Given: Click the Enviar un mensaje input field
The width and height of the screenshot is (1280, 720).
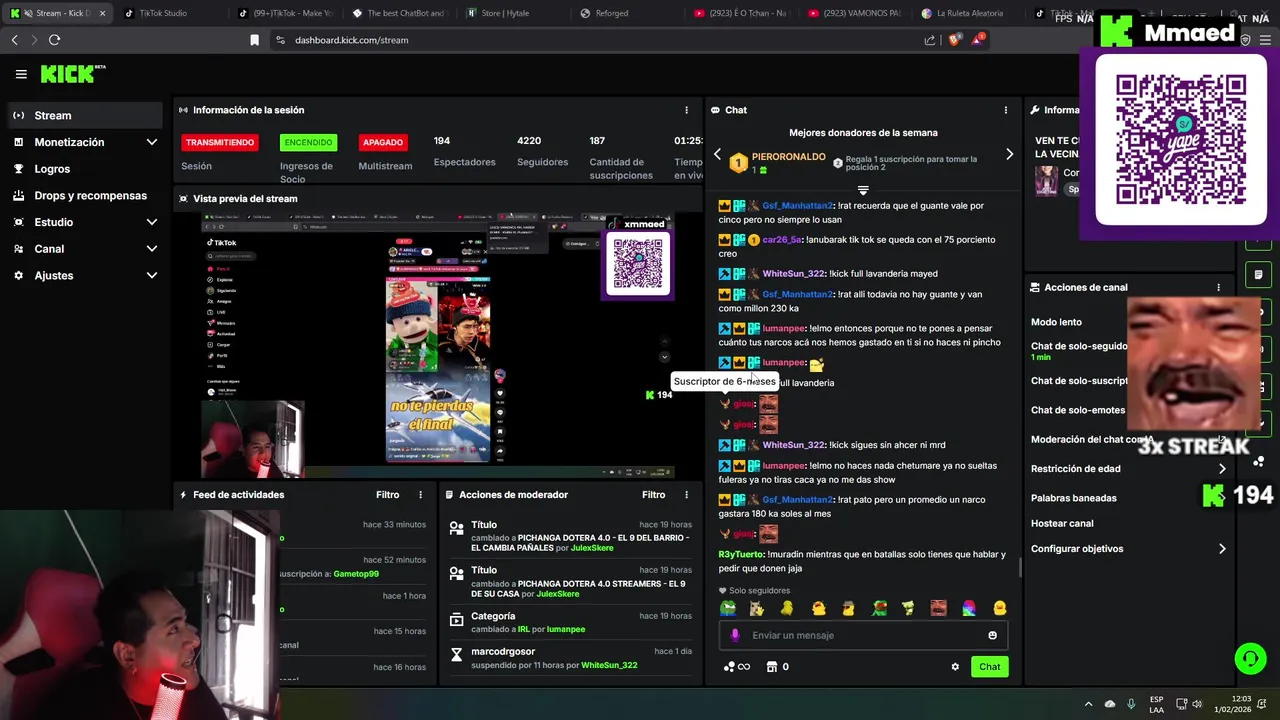Looking at the screenshot, I should [x=863, y=635].
